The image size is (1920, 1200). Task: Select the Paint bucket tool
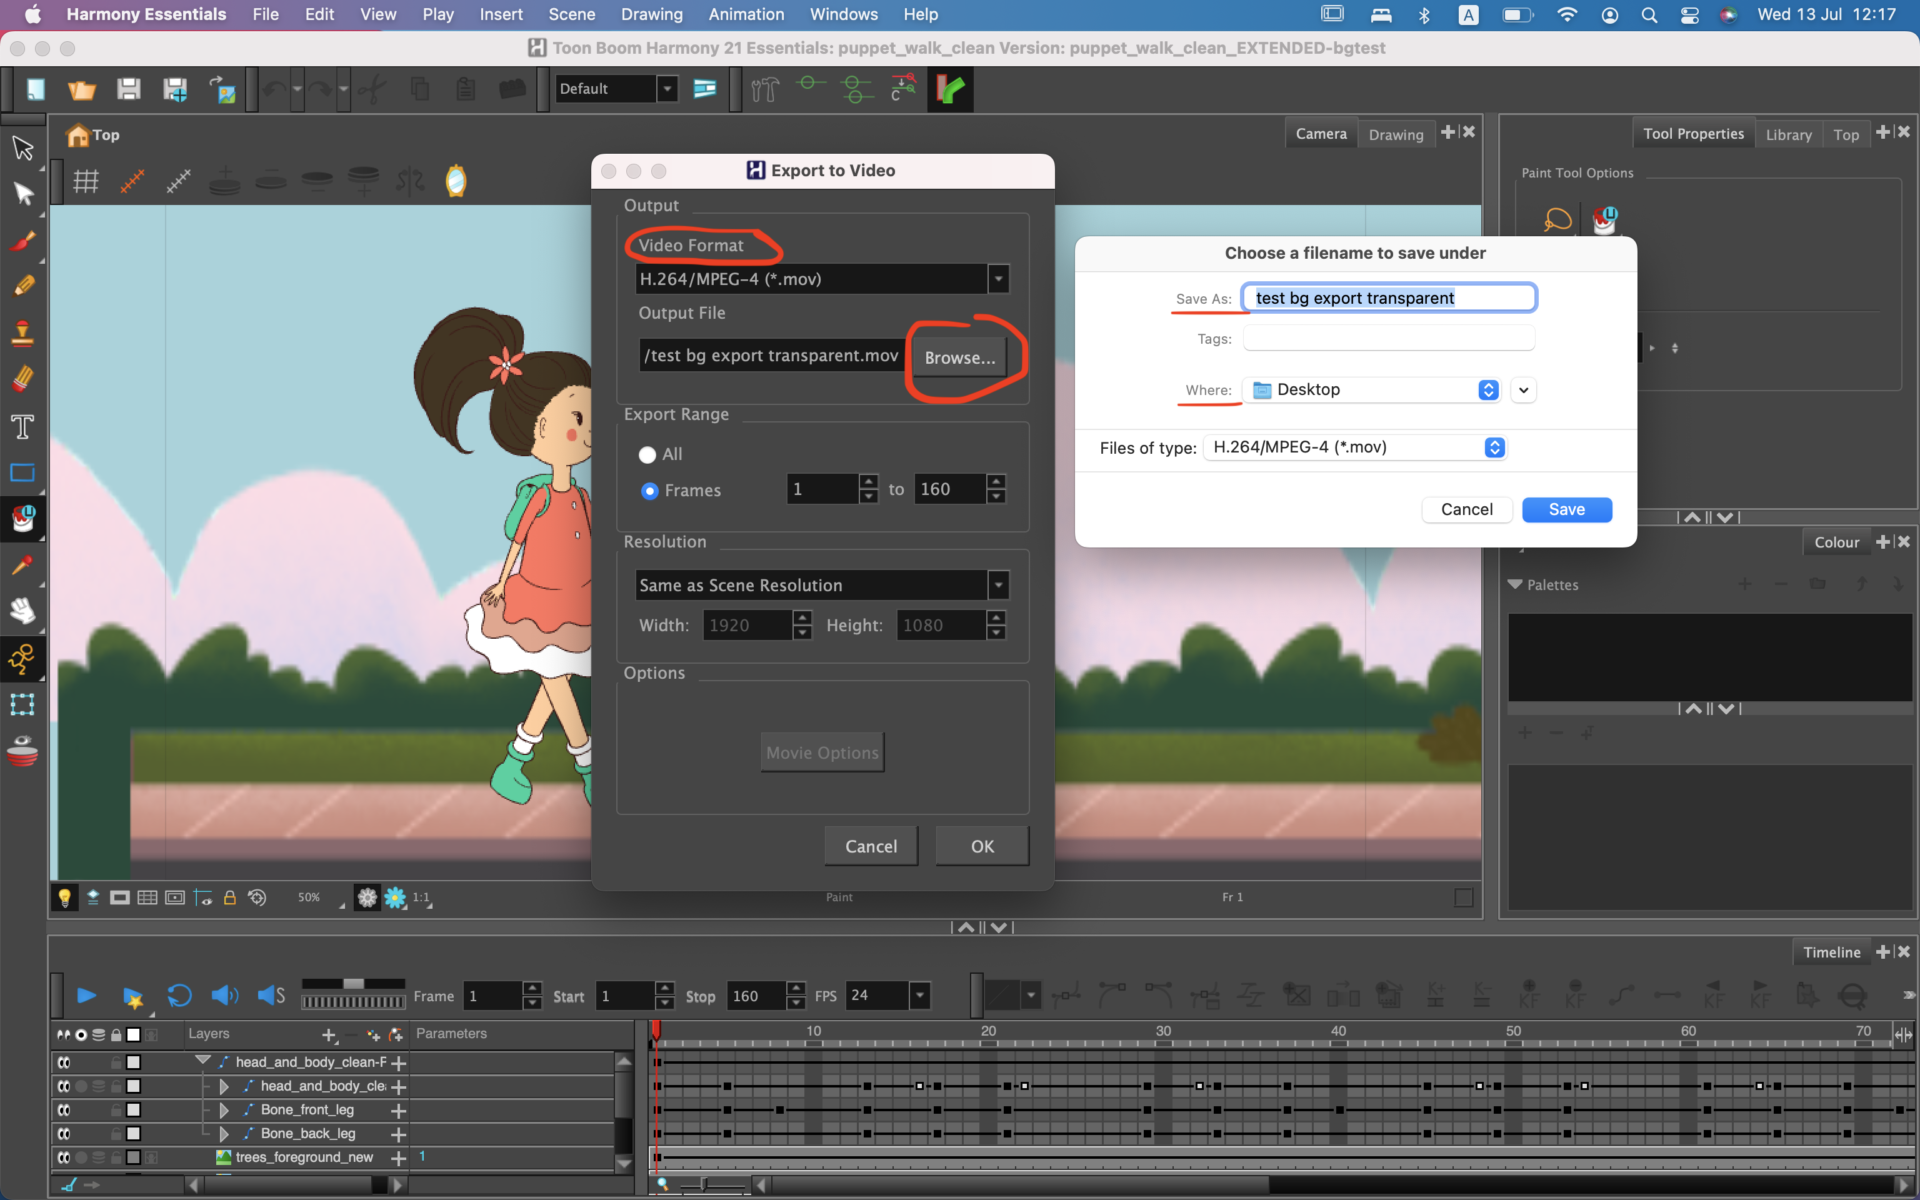tap(22, 519)
